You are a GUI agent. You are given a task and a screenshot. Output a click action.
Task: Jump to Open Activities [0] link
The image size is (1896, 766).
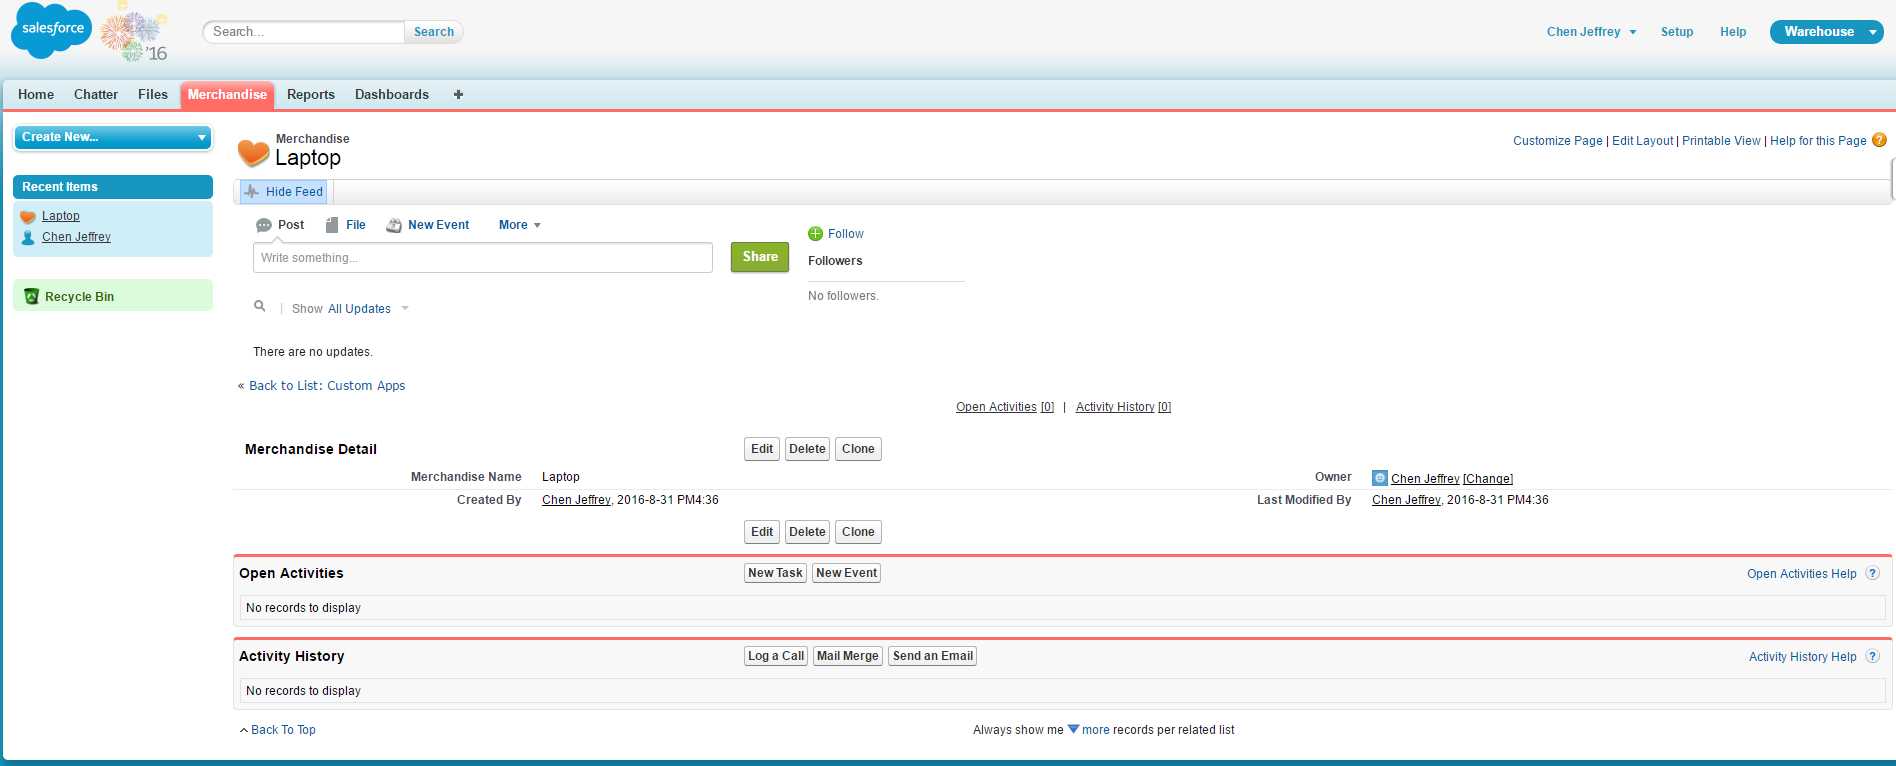[1005, 407]
